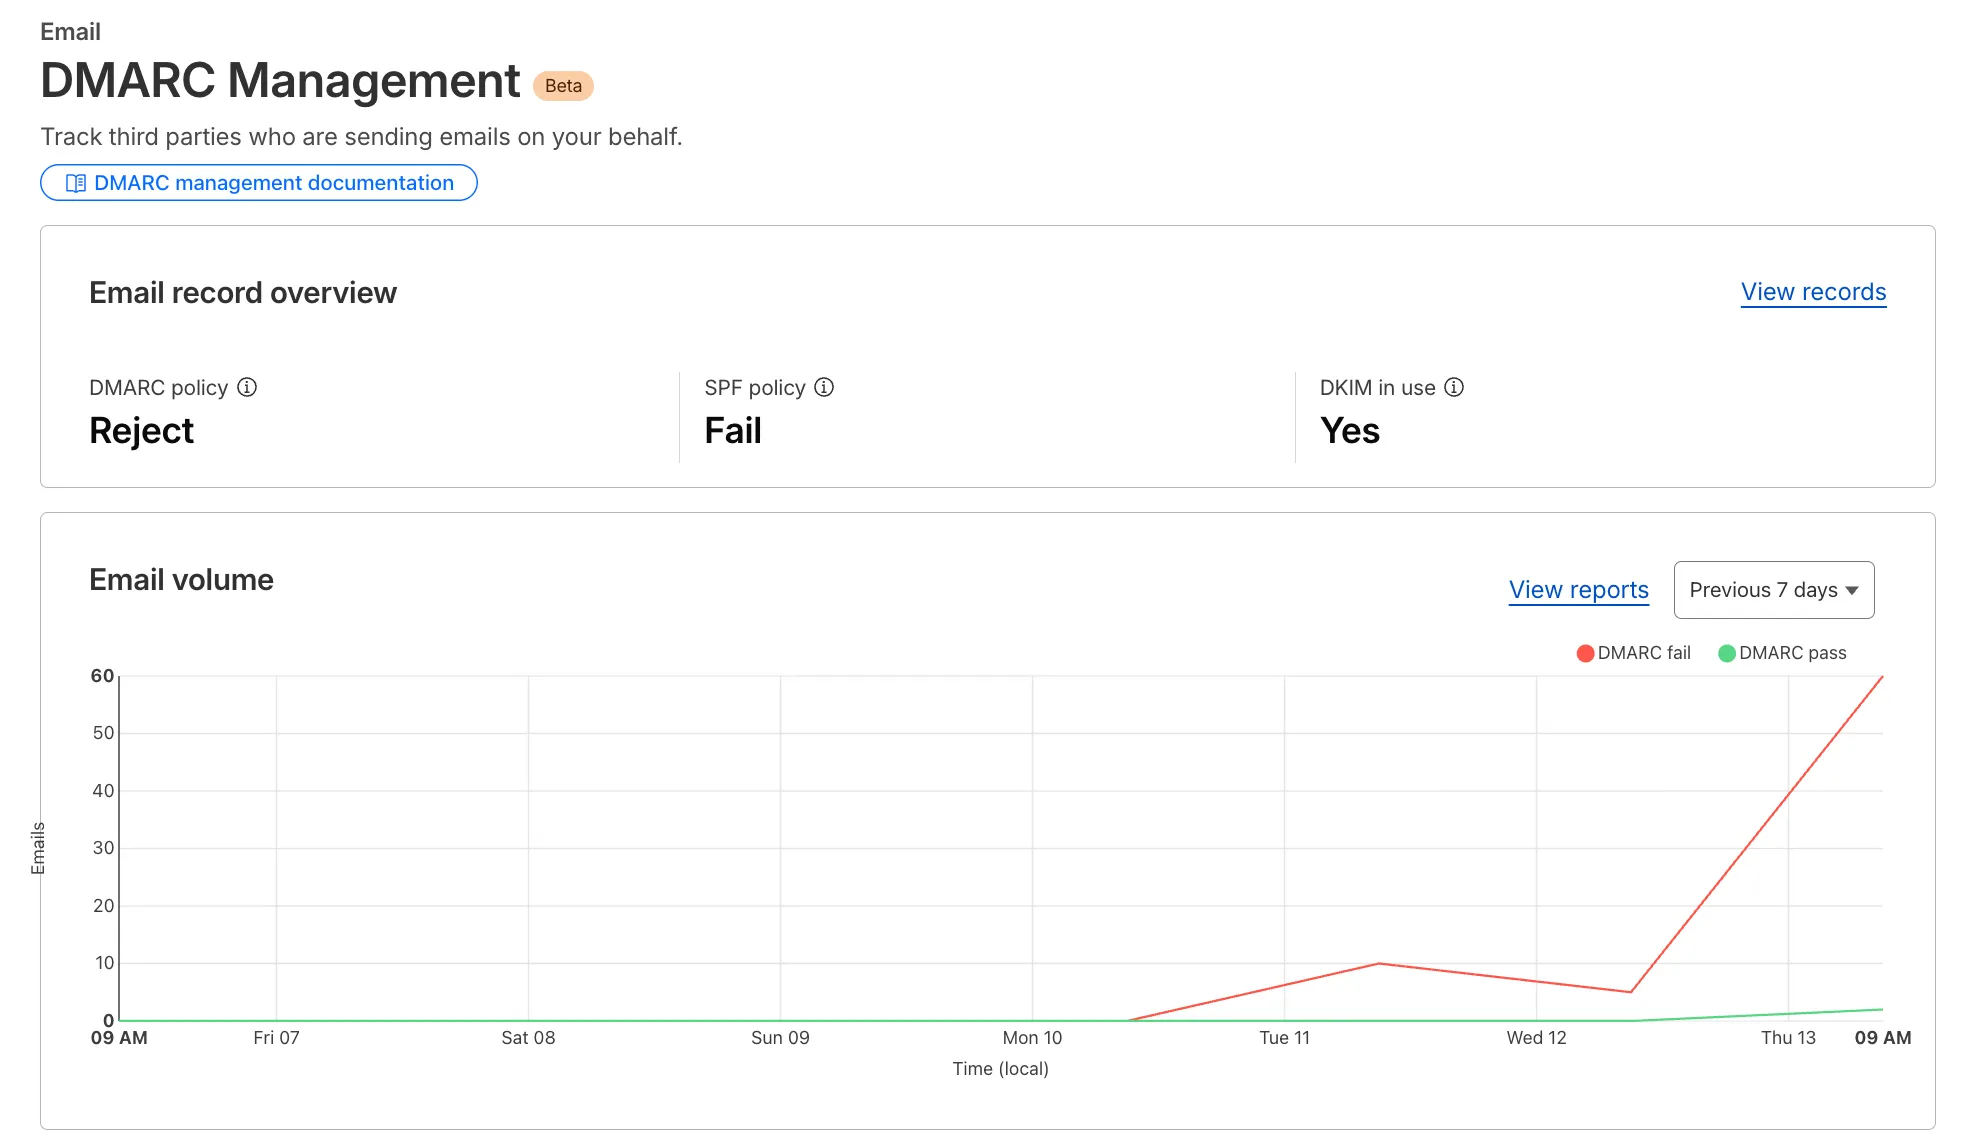Click the DMARC policy info icon
This screenshot has width=1966, height=1146.
(x=248, y=388)
